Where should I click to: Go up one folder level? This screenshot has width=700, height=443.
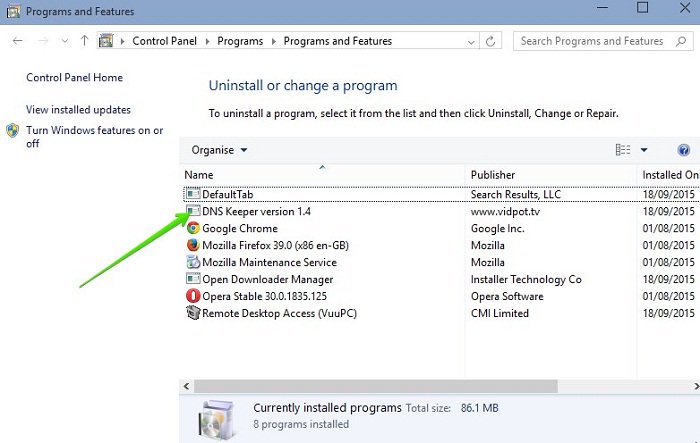[x=84, y=41]
